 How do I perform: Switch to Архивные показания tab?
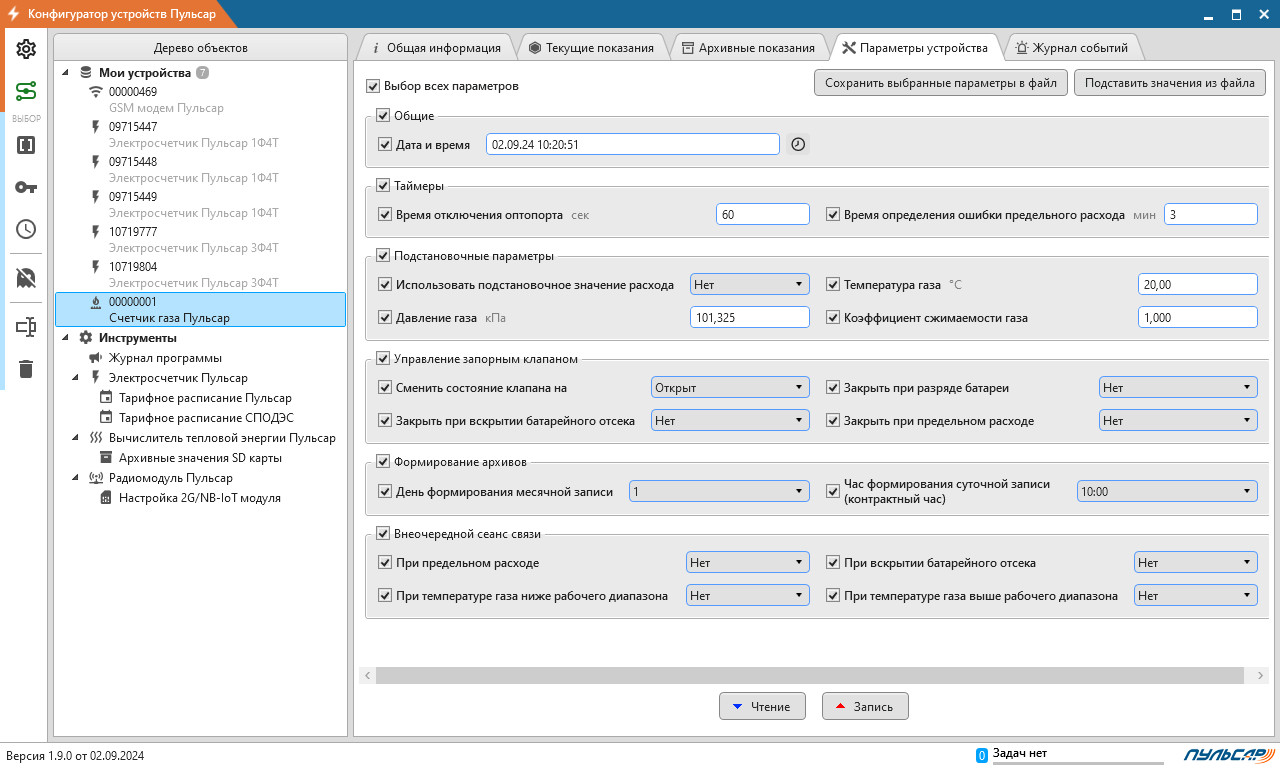(x=749, y=47)
